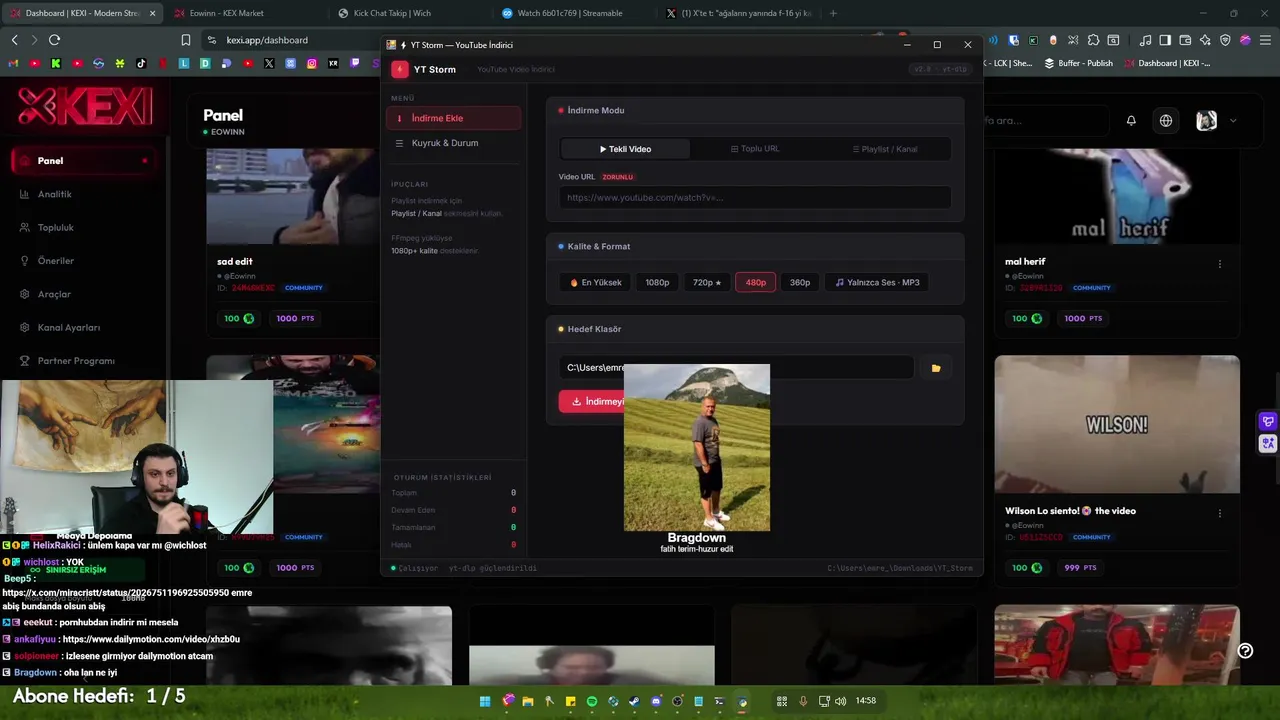Go back in browser history
Image resolution: width=1280 pixels, height=720 pixels.
14,40
